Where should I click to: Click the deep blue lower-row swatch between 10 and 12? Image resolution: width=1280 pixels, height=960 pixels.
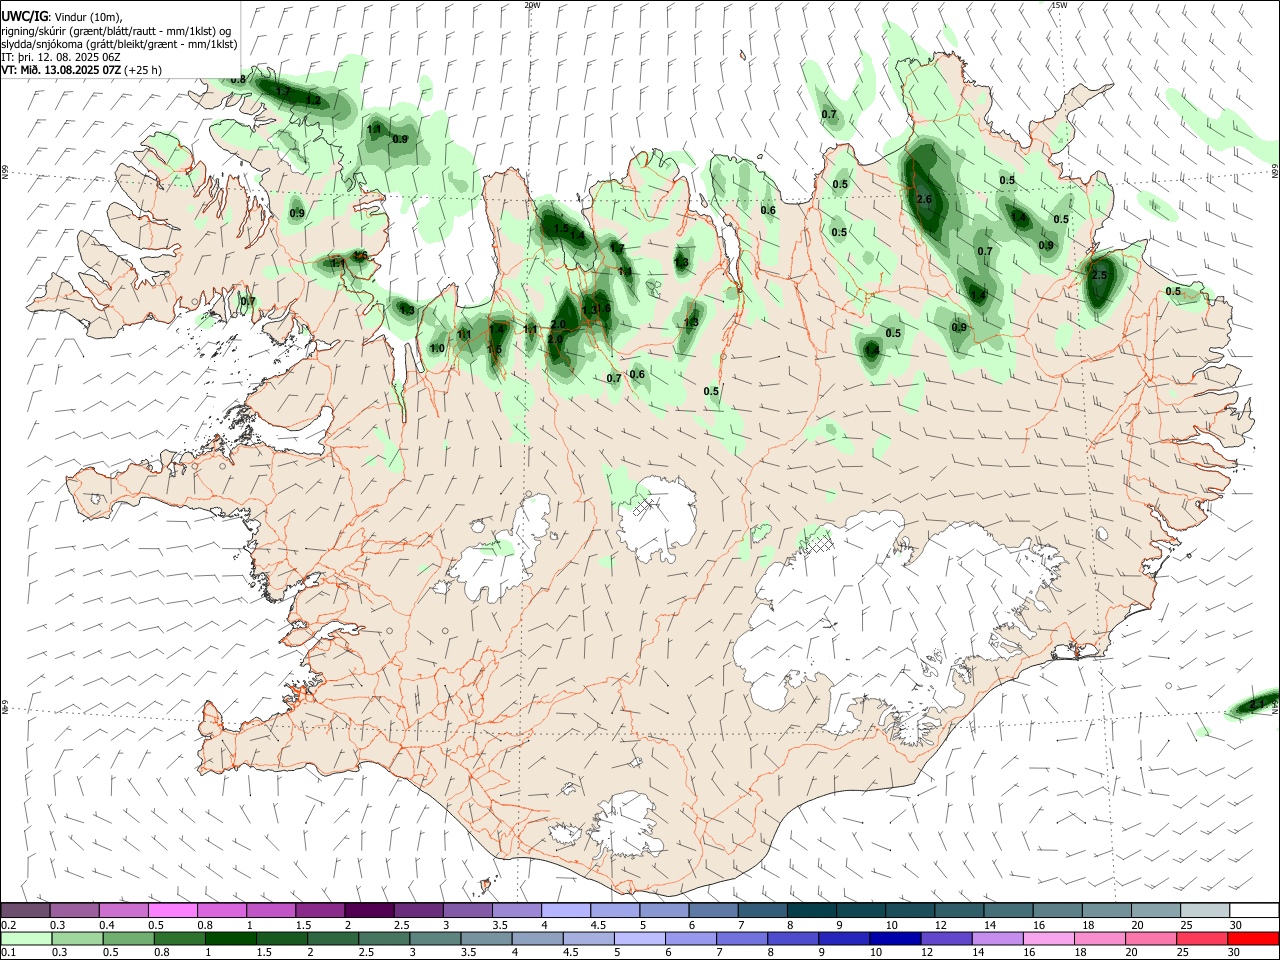894,938
